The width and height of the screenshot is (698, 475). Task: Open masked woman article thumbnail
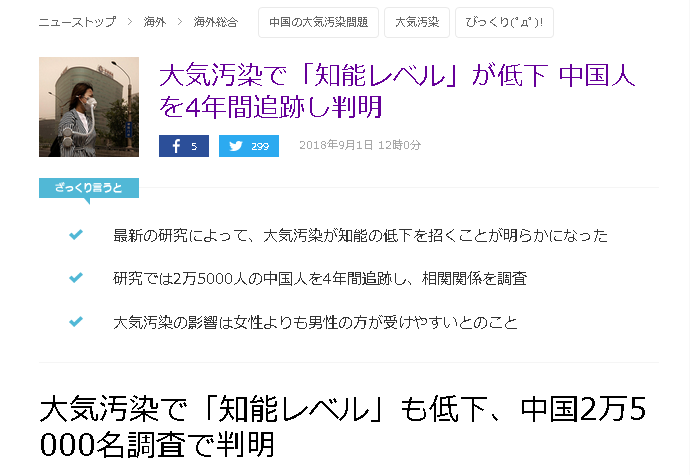pos(89,107)
